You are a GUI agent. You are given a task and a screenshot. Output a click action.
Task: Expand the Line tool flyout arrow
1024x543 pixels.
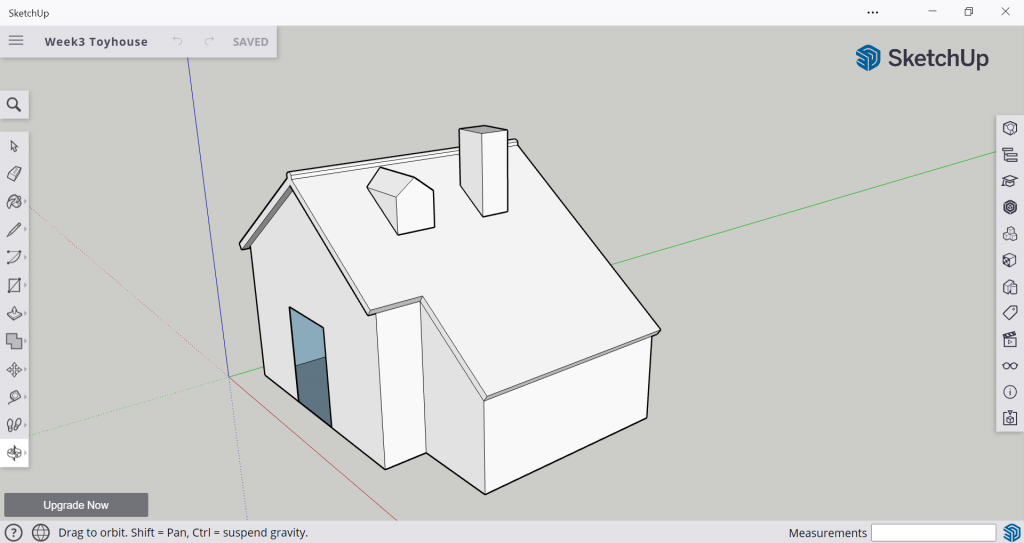pos(25,230)
